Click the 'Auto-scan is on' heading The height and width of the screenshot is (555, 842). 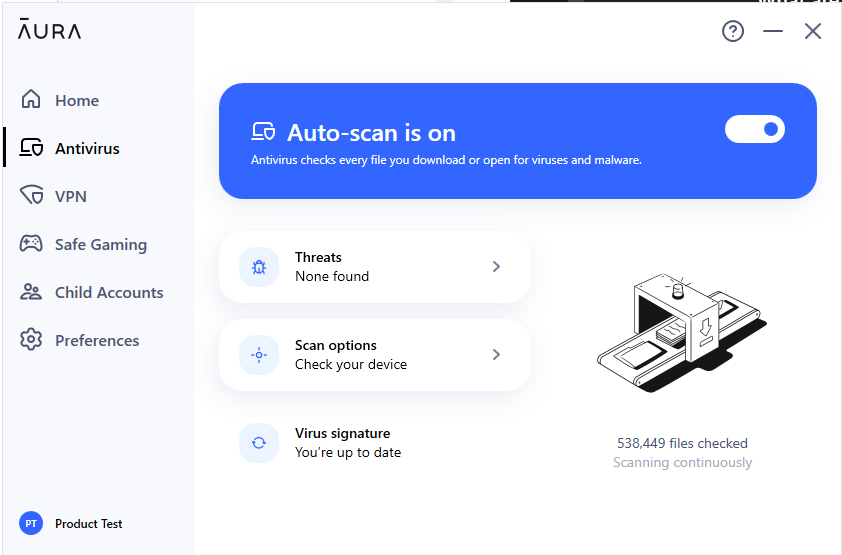372,133
